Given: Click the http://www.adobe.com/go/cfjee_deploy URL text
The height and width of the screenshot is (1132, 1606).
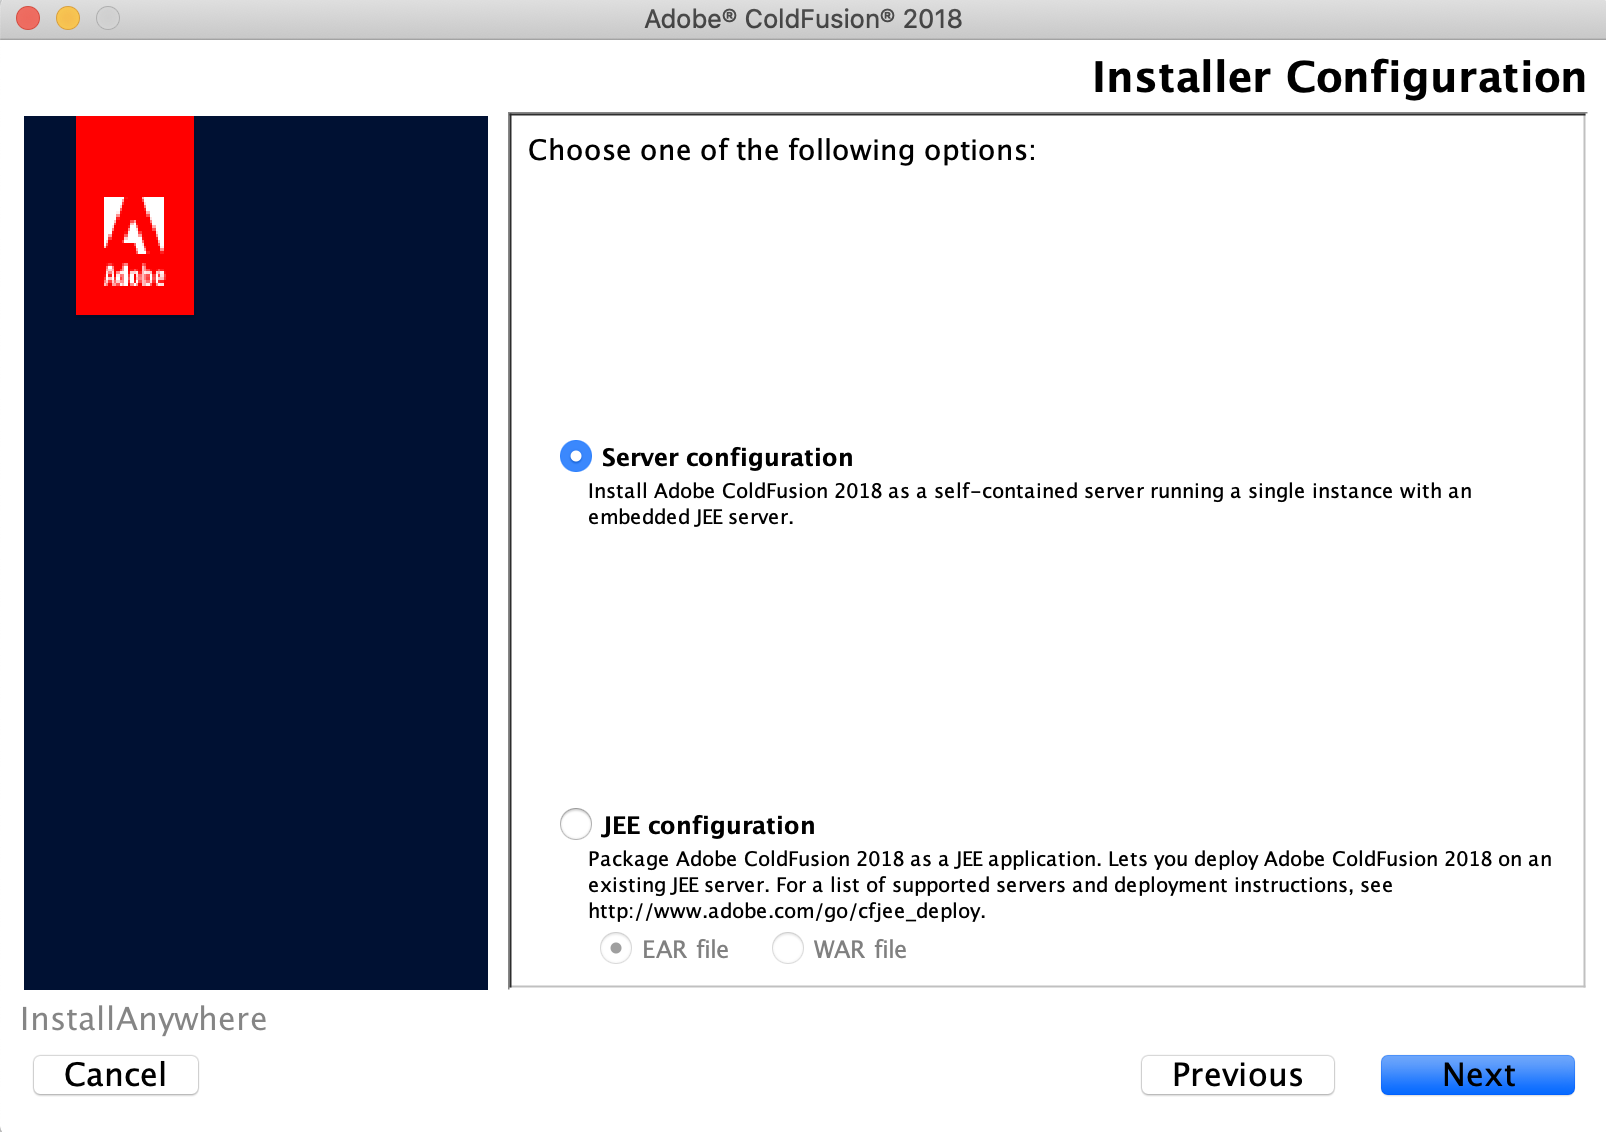Looking at the screenshot, I should (x=786, y=911).
